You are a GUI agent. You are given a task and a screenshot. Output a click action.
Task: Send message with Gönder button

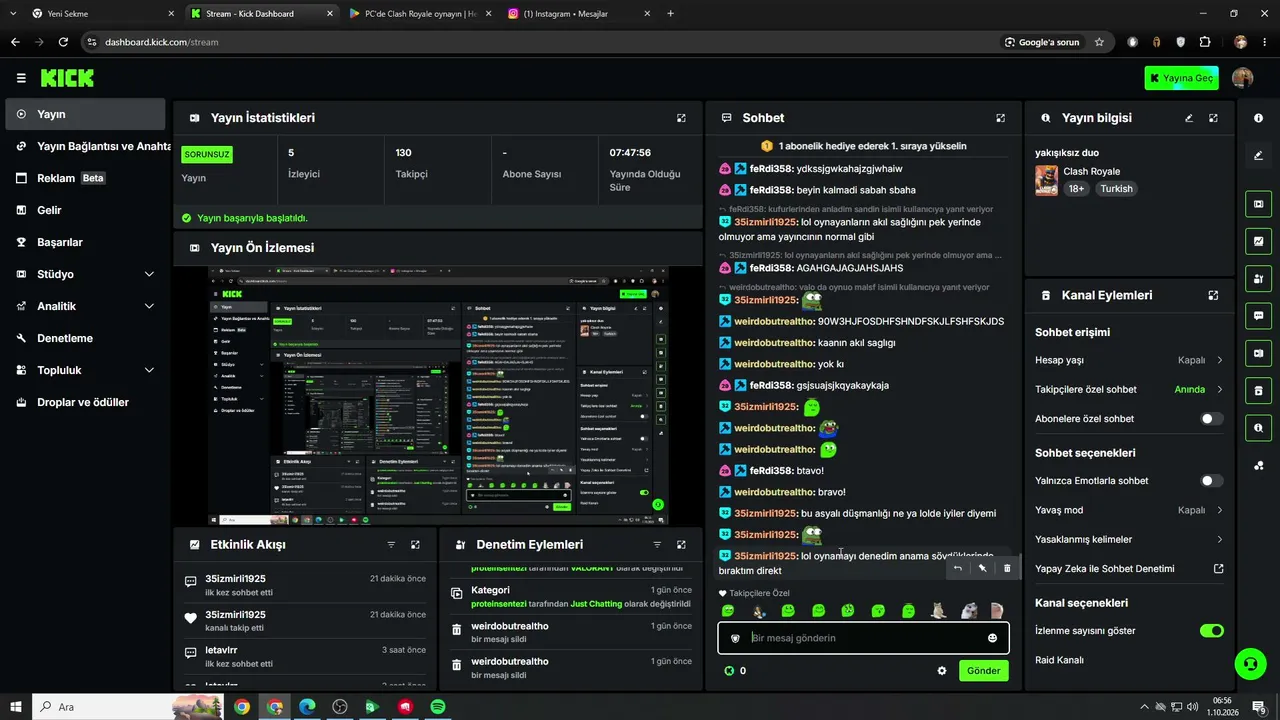983,671
